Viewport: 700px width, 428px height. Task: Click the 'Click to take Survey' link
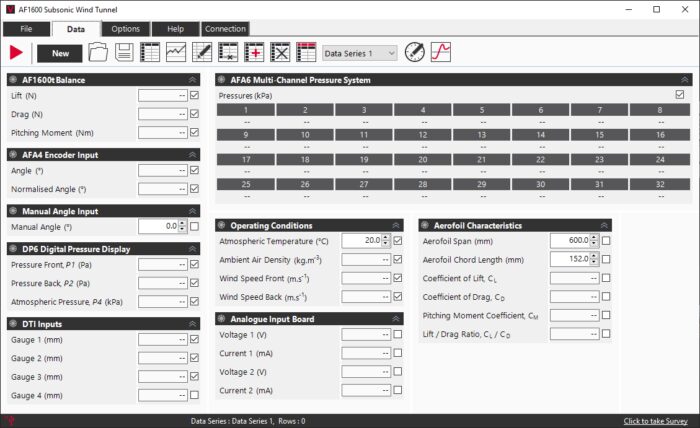[x=655, y=421]
